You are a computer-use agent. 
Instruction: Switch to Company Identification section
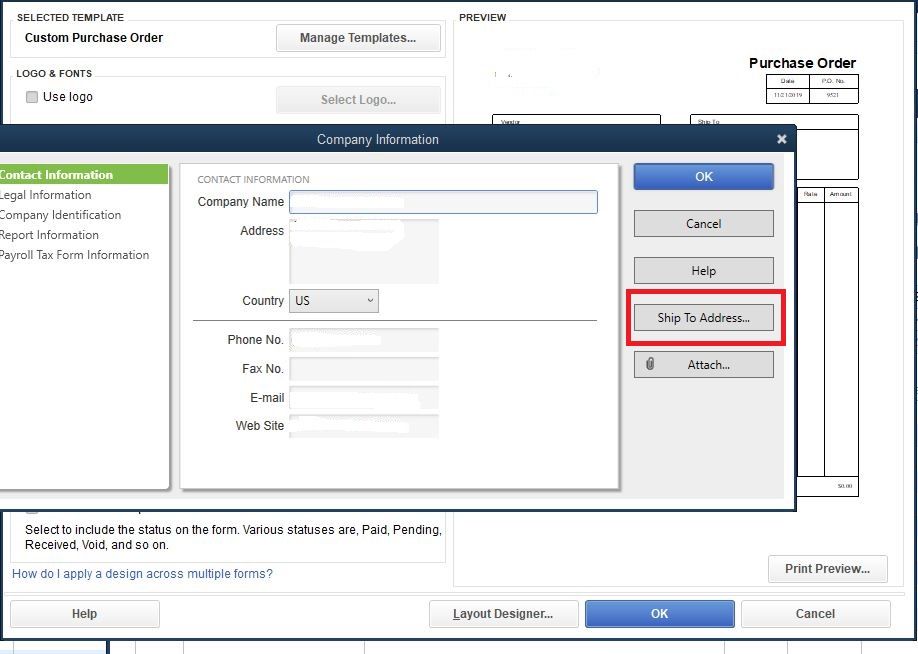[x=60, y=215]
